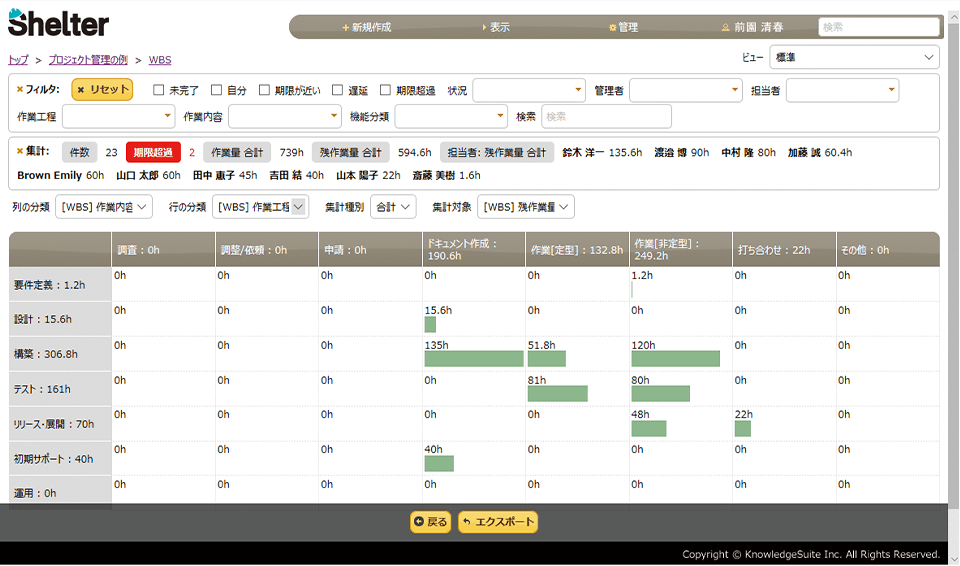The height and width of the screenshot is (566, 960).
Task: Click the 期限超過 red badge
Action: coord(153,153)
